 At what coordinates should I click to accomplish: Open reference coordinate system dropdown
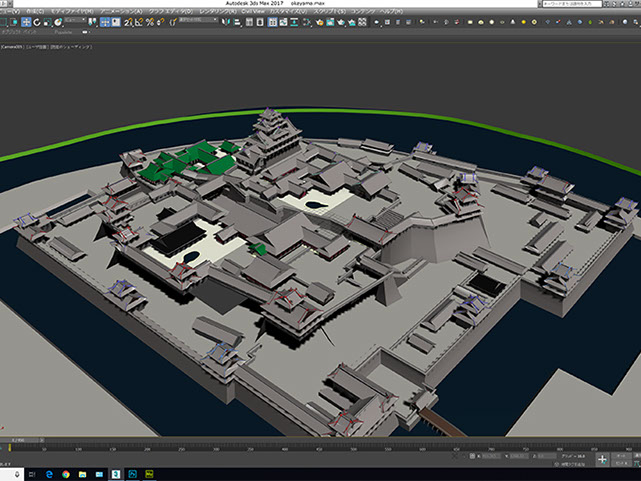[x=75, y=22]
